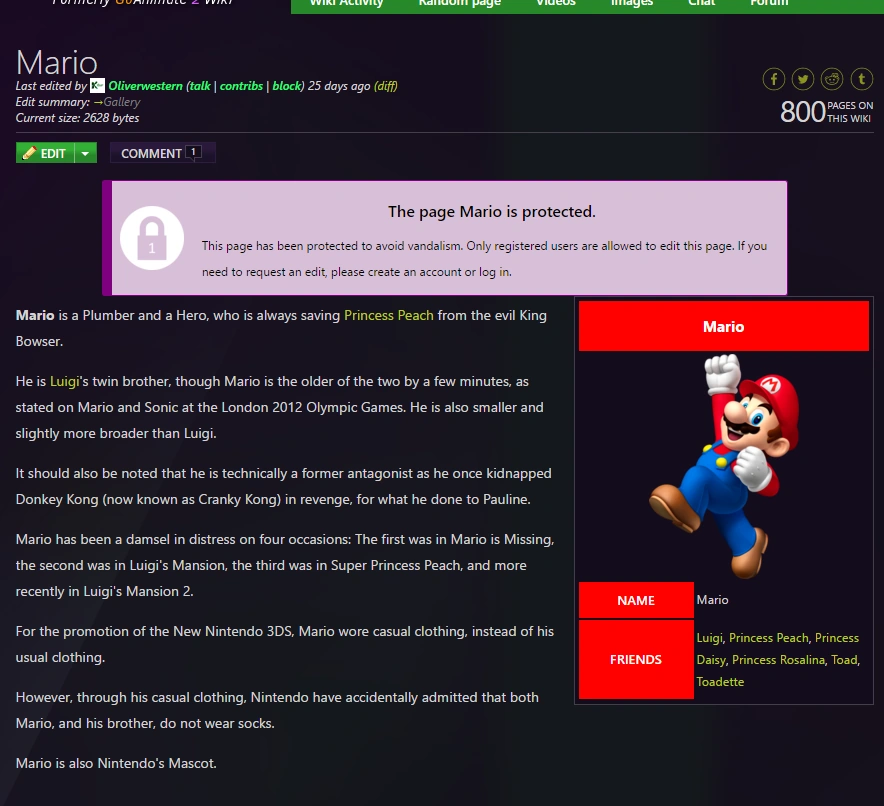Open Random page navigation item
Image resolution: width=884 pixels, height=806 pixels.
[x=459, y=3]
